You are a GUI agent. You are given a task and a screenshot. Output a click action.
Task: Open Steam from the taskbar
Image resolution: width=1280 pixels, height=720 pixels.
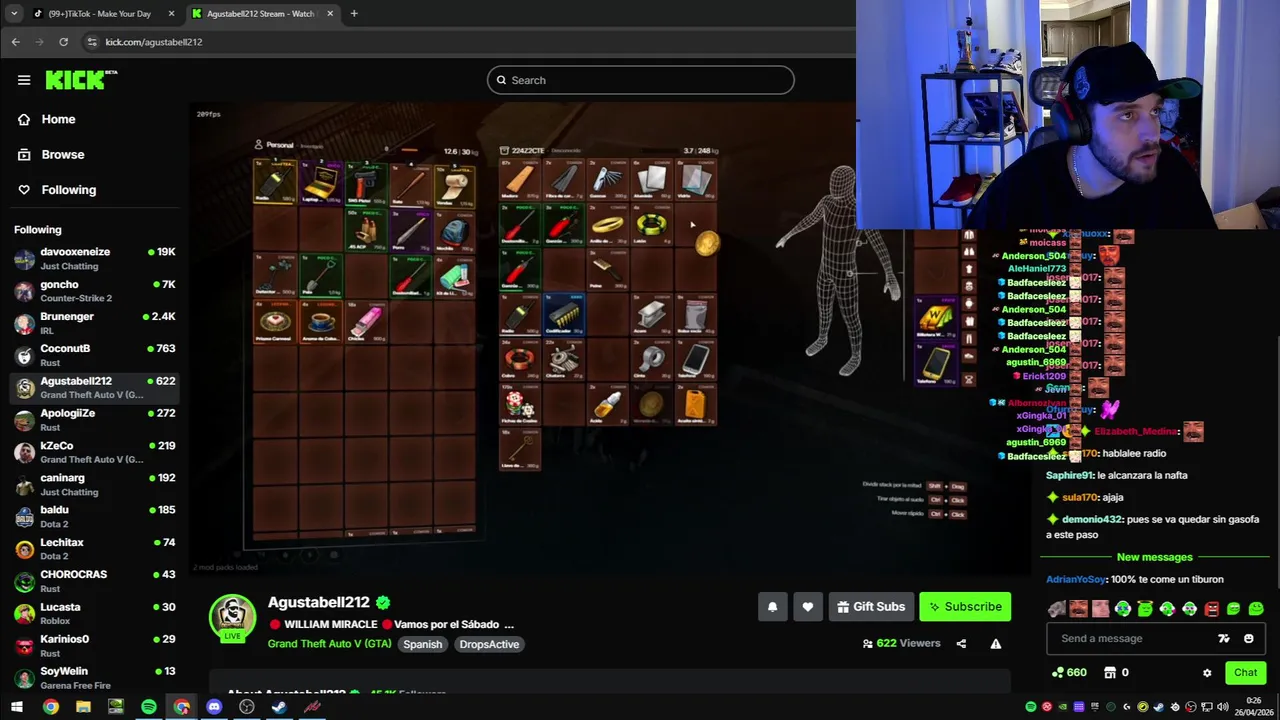point(280,707)
